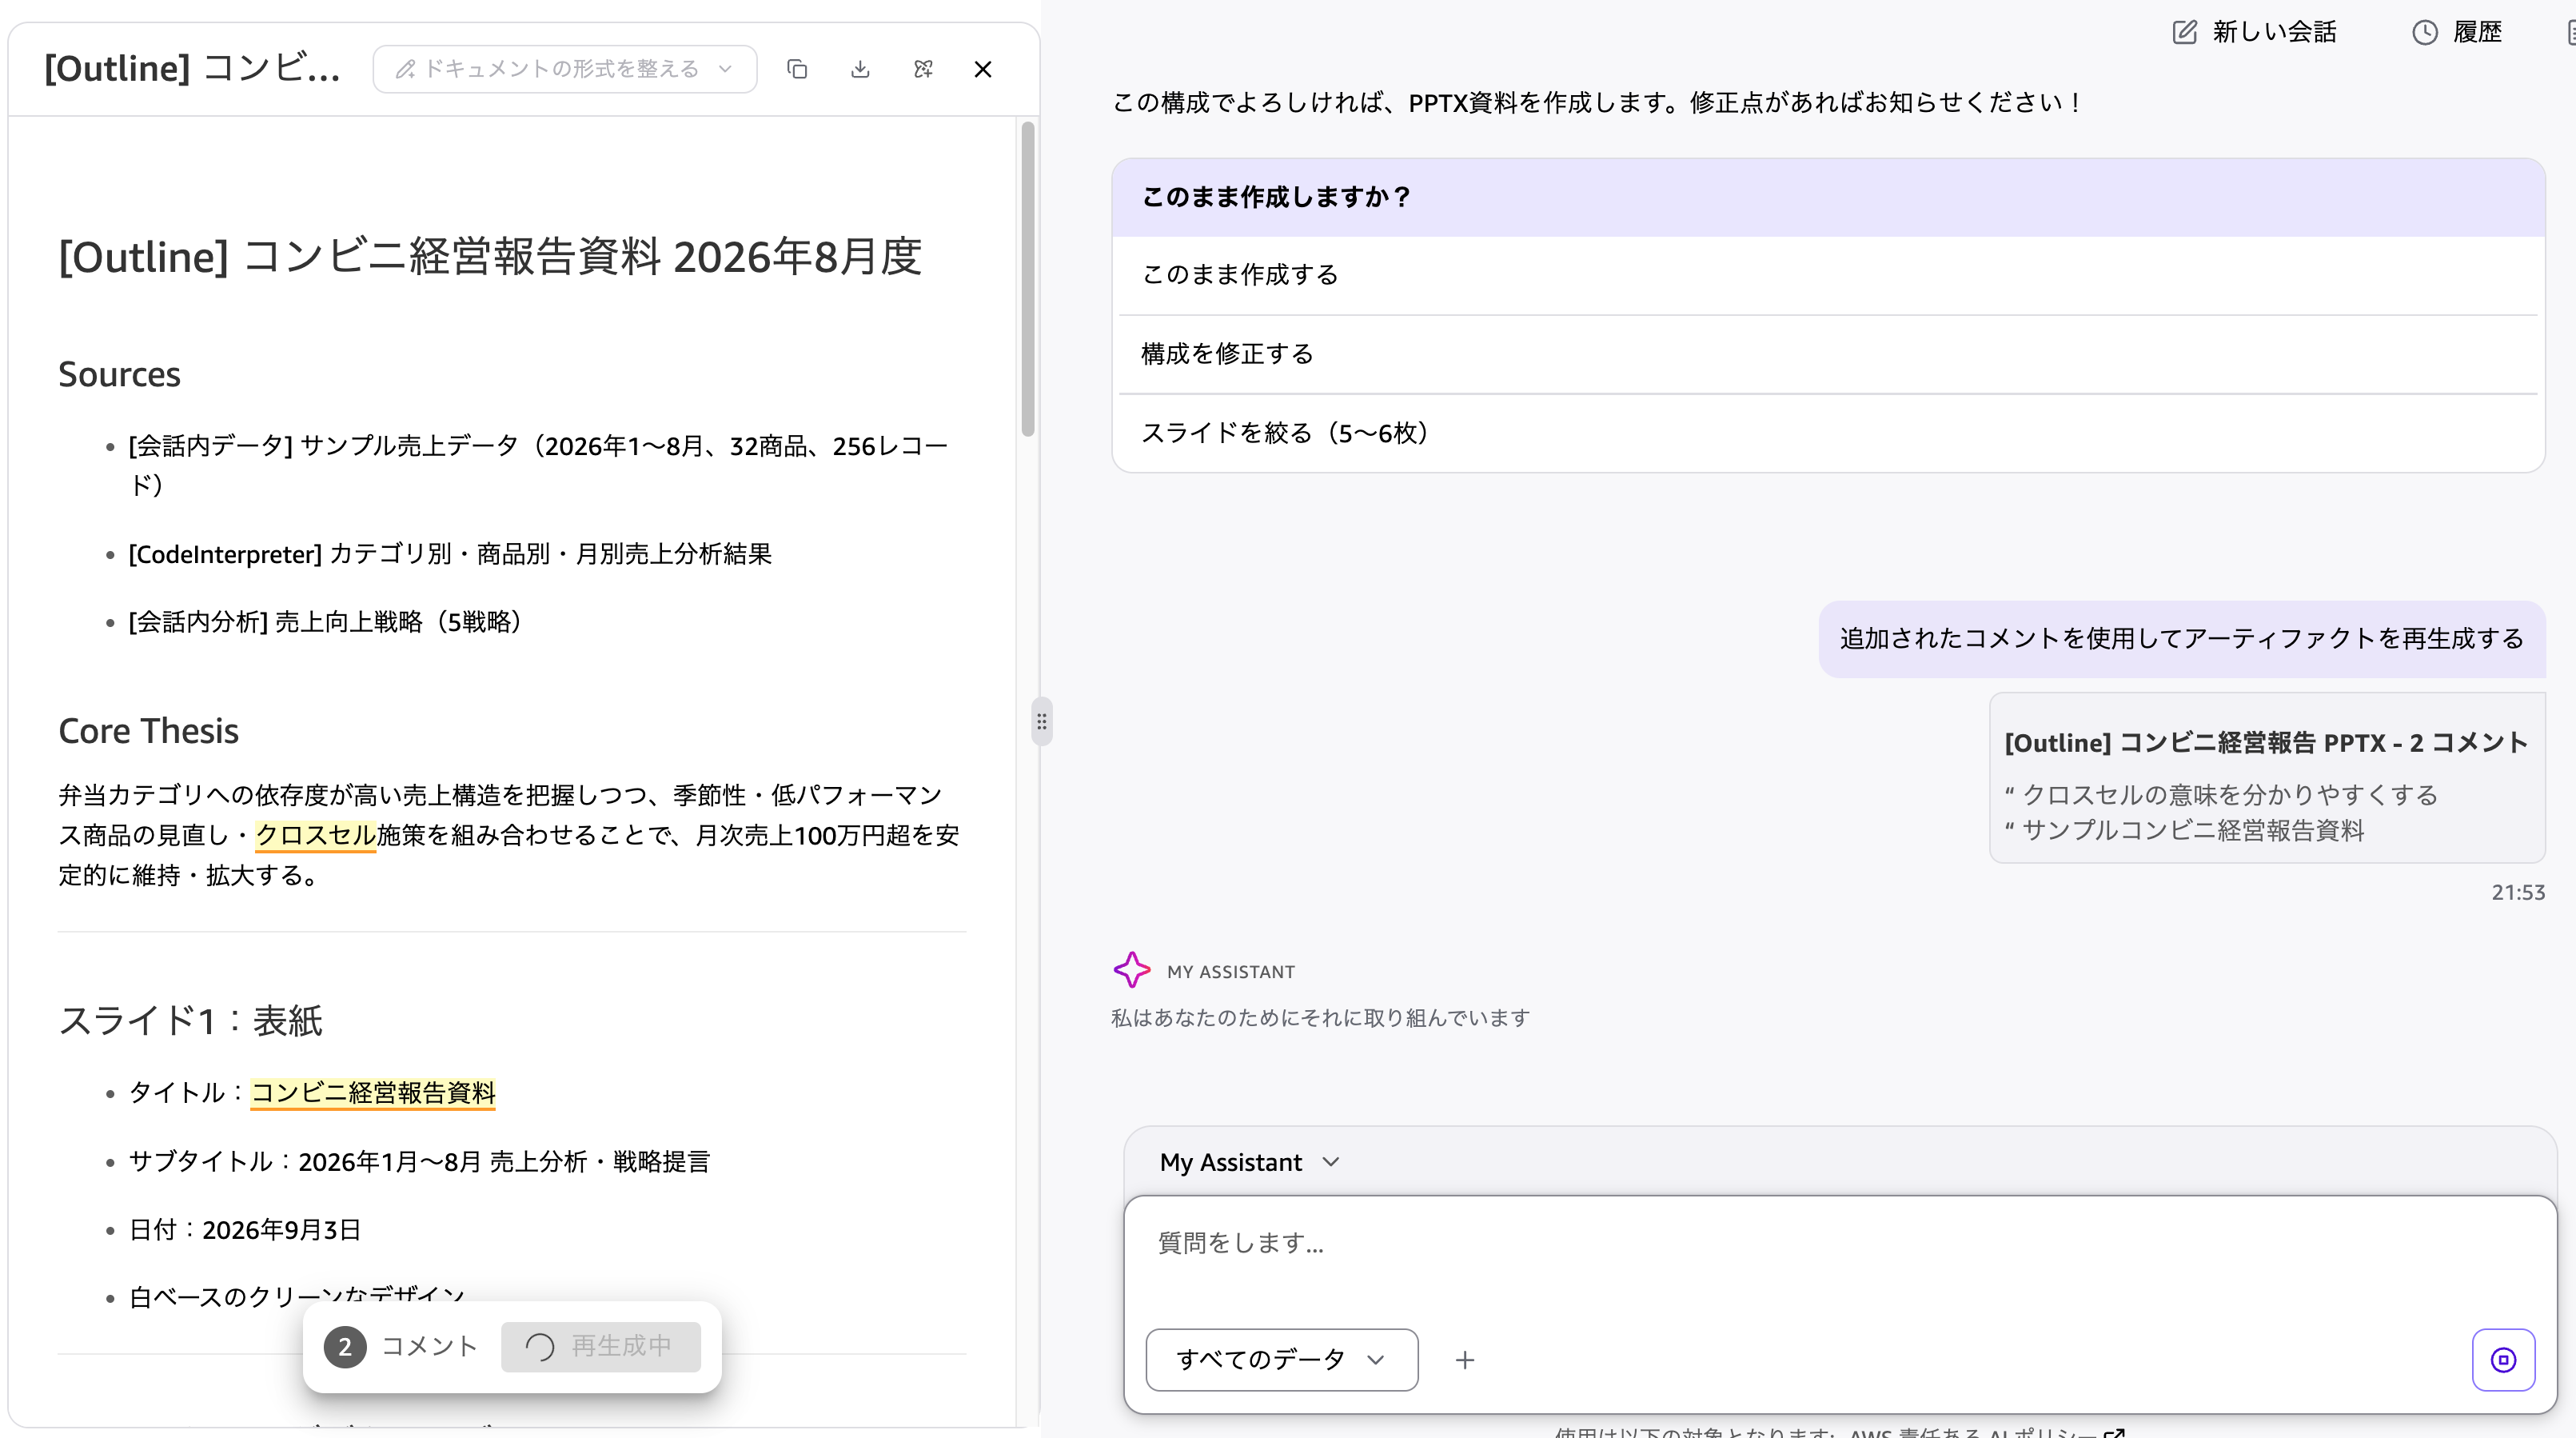Choose the このまま作成する option

pos(1828,275)
